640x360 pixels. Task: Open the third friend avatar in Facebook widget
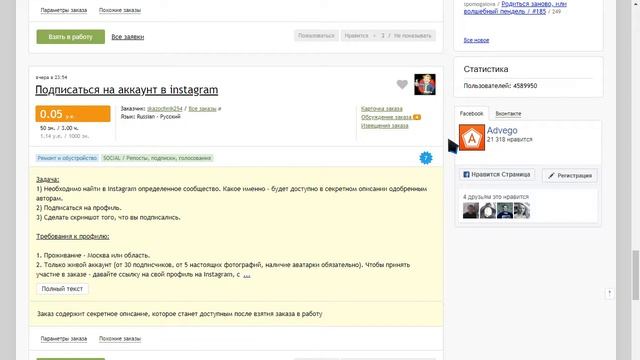coord(505,211)
